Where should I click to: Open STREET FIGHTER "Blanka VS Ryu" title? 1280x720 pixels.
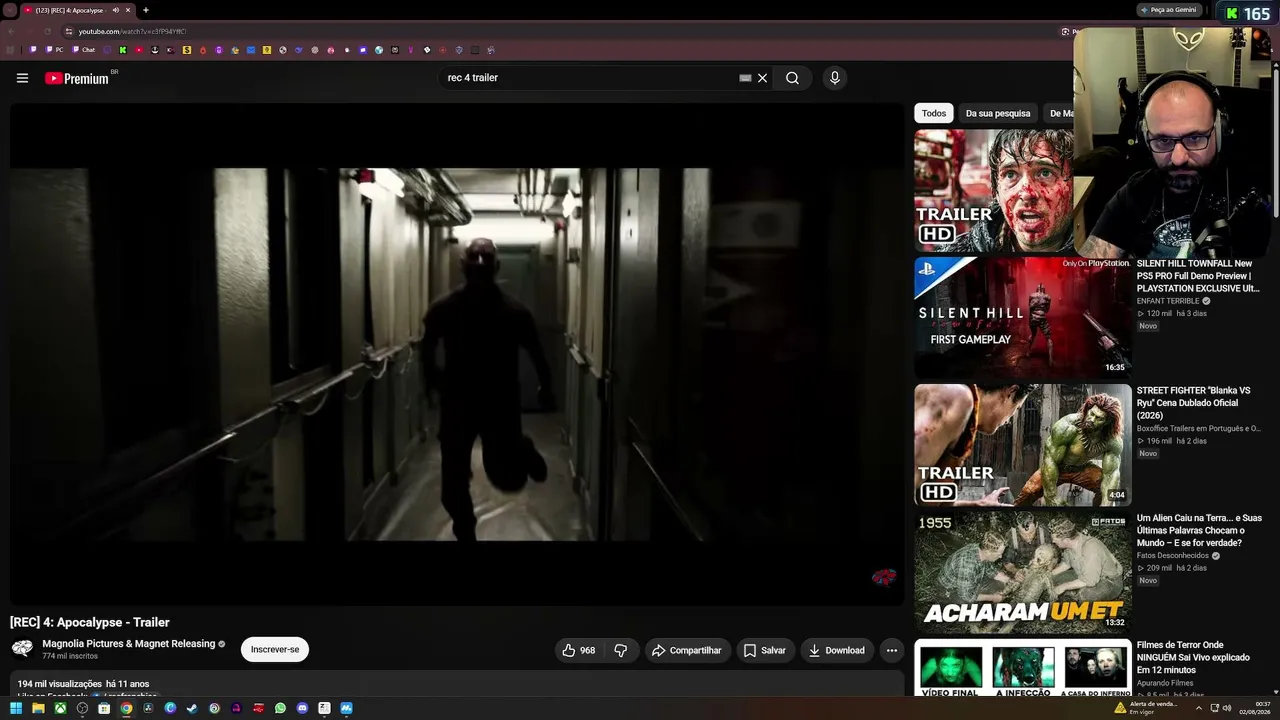[1194, 403]
